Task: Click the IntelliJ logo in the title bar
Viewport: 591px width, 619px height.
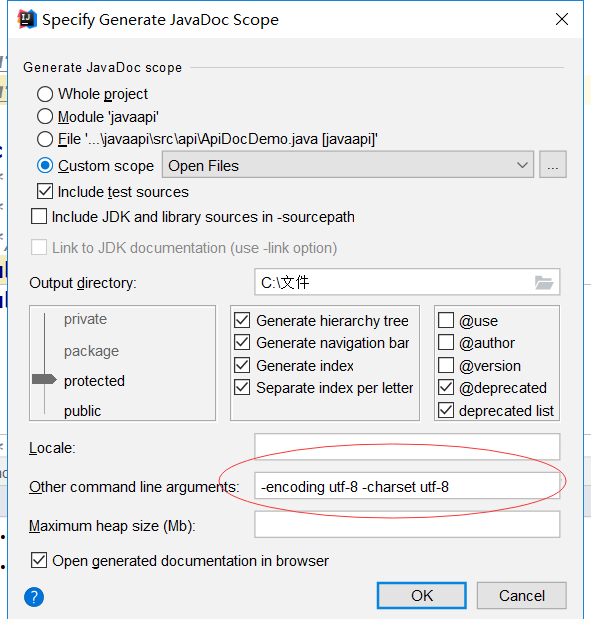Action: pyautogui.click(x=27, y=19)
